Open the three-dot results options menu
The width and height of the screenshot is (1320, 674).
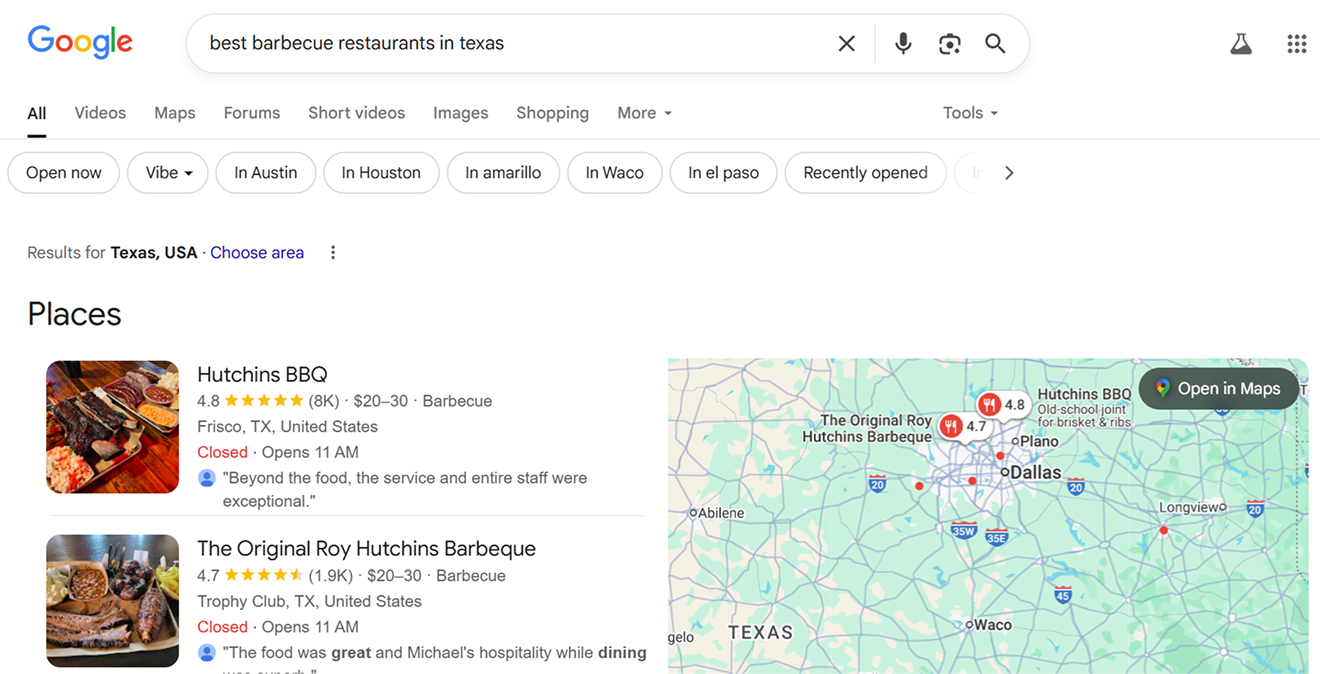[x=333, y=253]
